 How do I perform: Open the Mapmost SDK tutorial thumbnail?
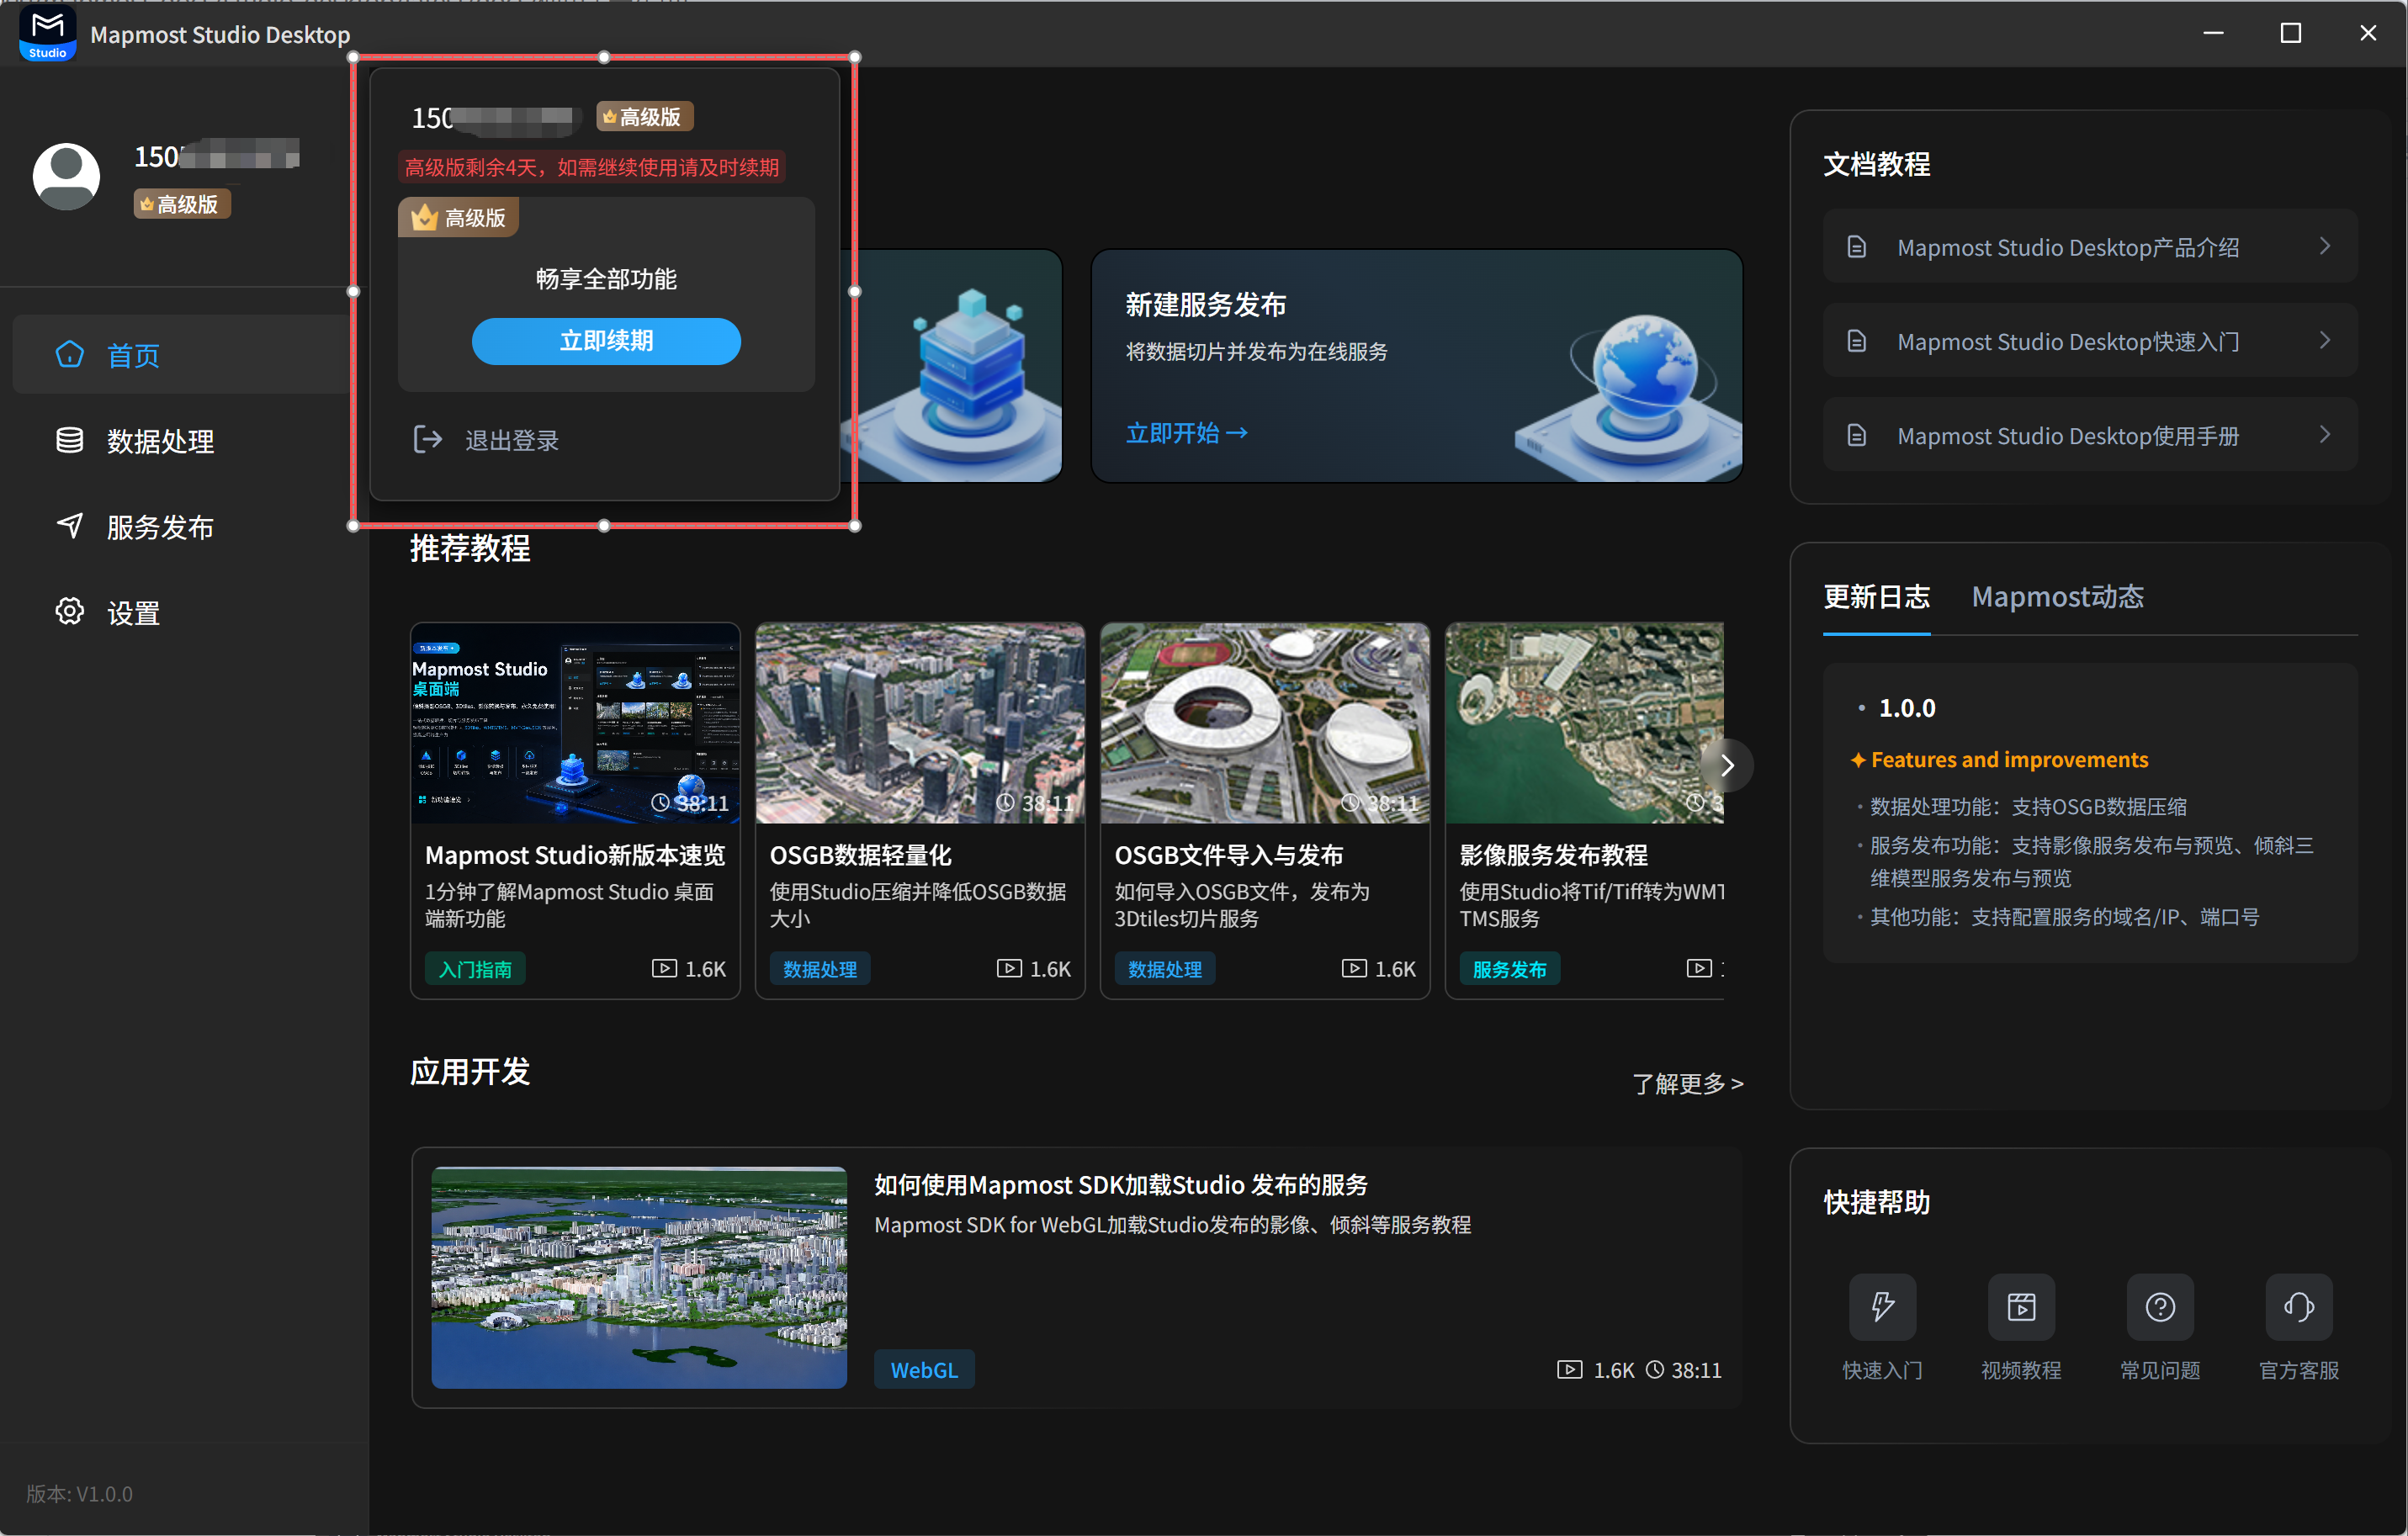pos(639,1277)
